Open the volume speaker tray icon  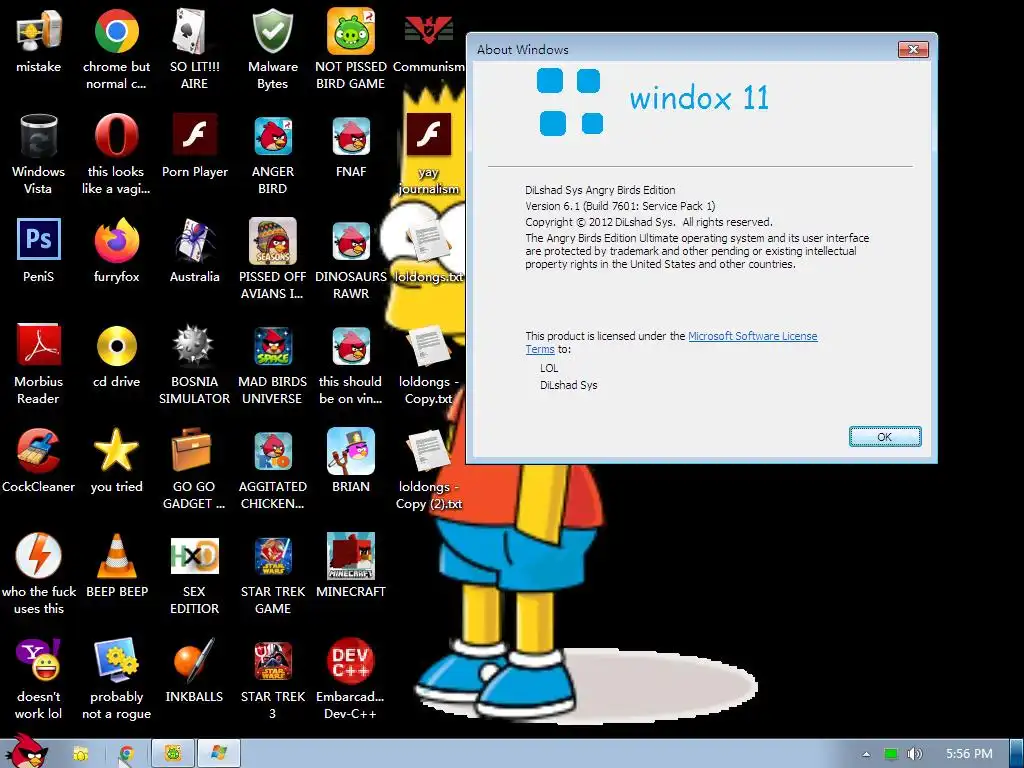click(x=915, y=754)
